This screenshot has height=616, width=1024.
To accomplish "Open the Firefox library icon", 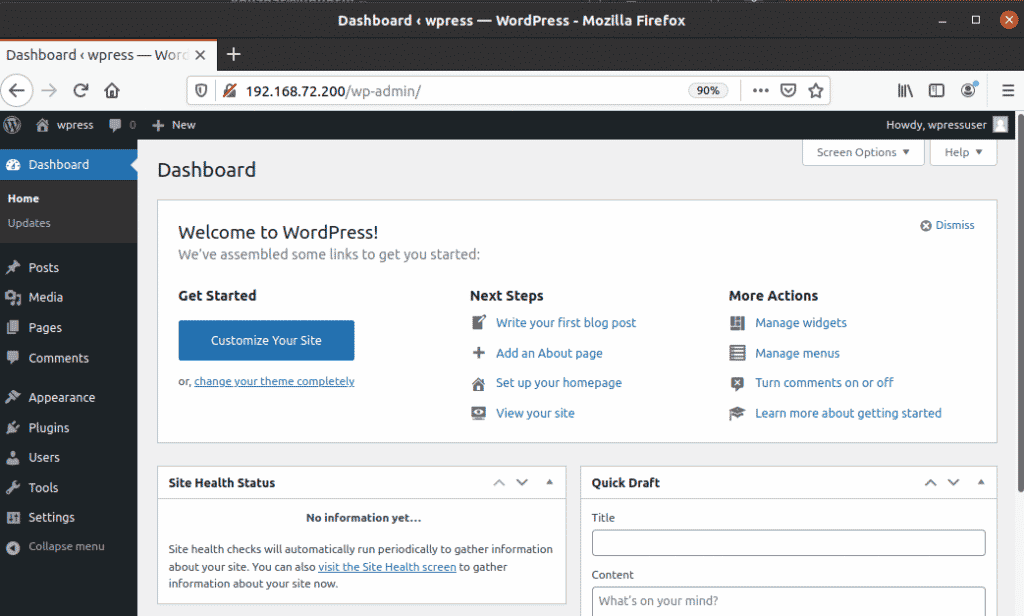I will coord(905,91).
